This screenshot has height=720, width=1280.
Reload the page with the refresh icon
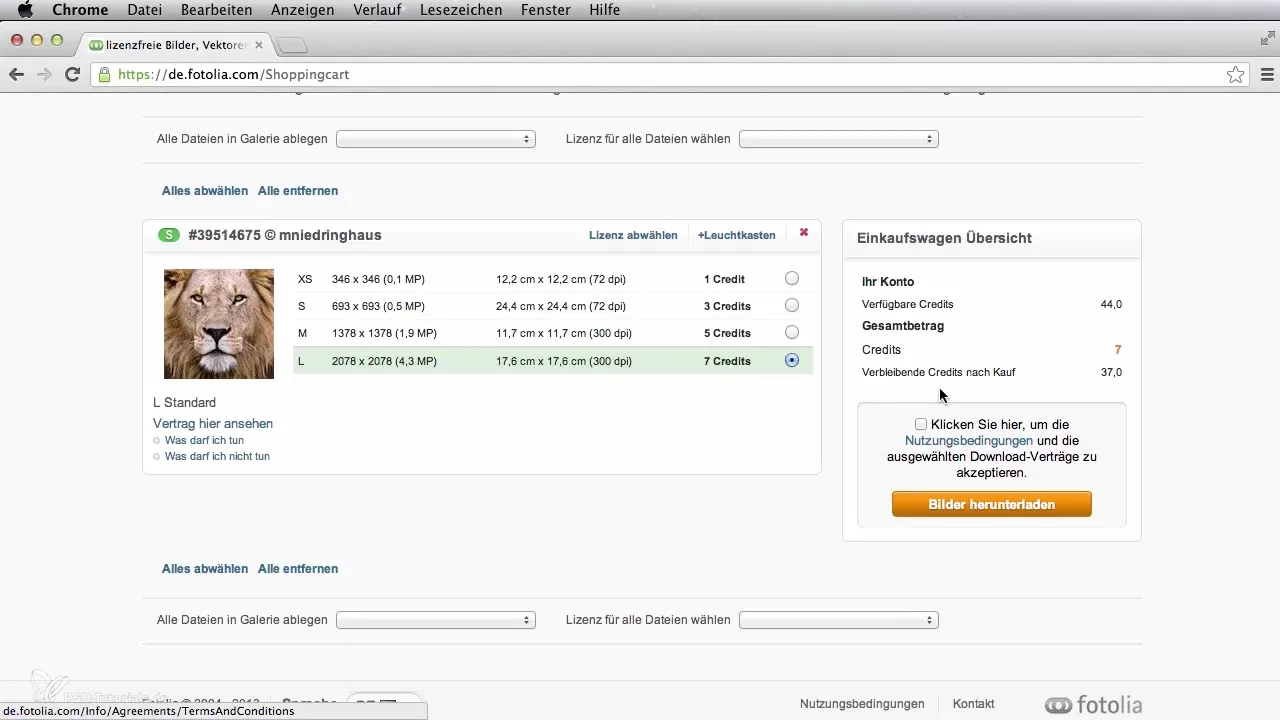(72, 75)
